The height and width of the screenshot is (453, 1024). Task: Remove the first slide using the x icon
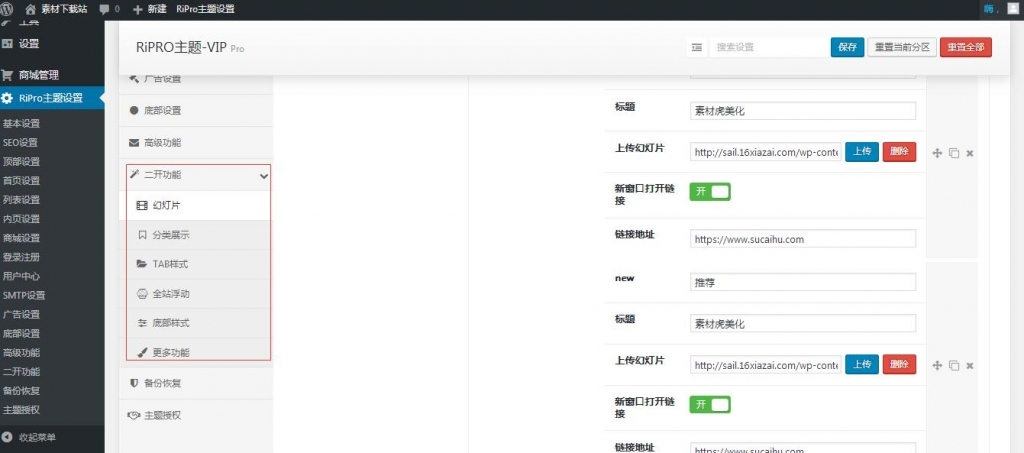[969, 153]
